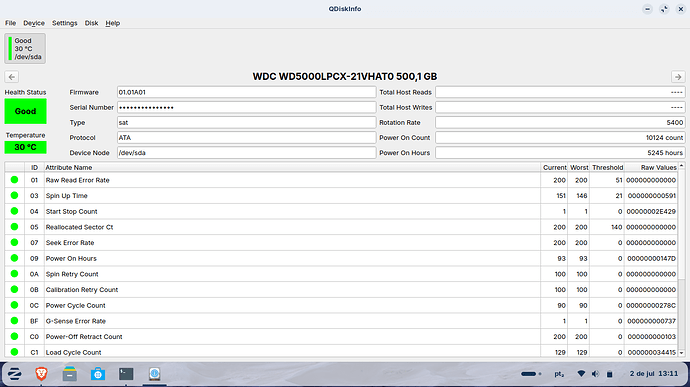Screen dimensions: 690x387
Task: Open the file manager taskbar icon
Action: coord(70,374)
